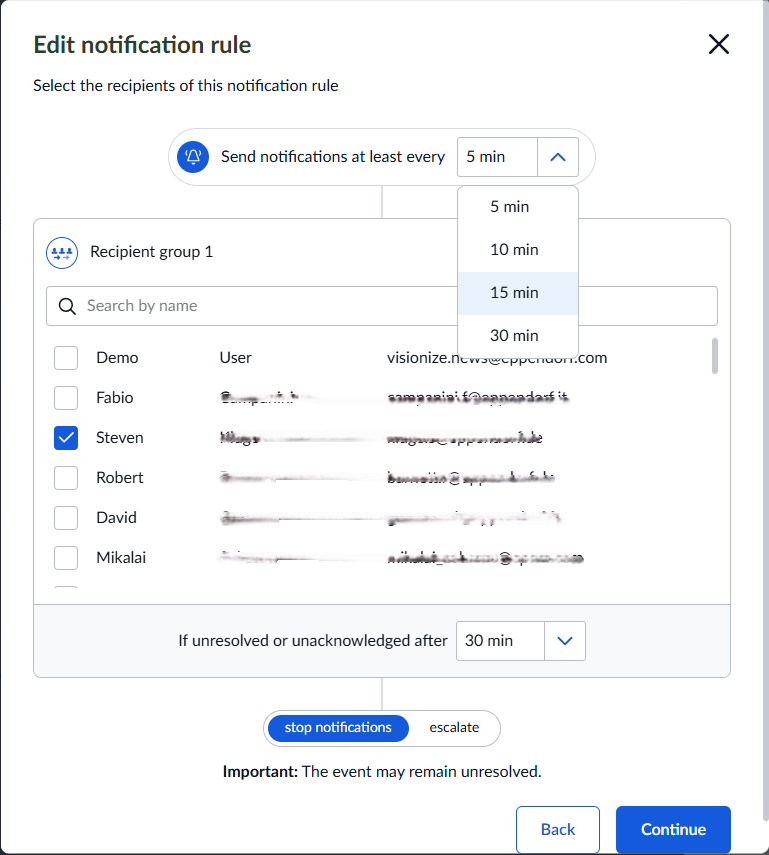Screen dimensions: 769x855
Task: Select "15 min" from the dropdown list
Action: pos(513,292)
